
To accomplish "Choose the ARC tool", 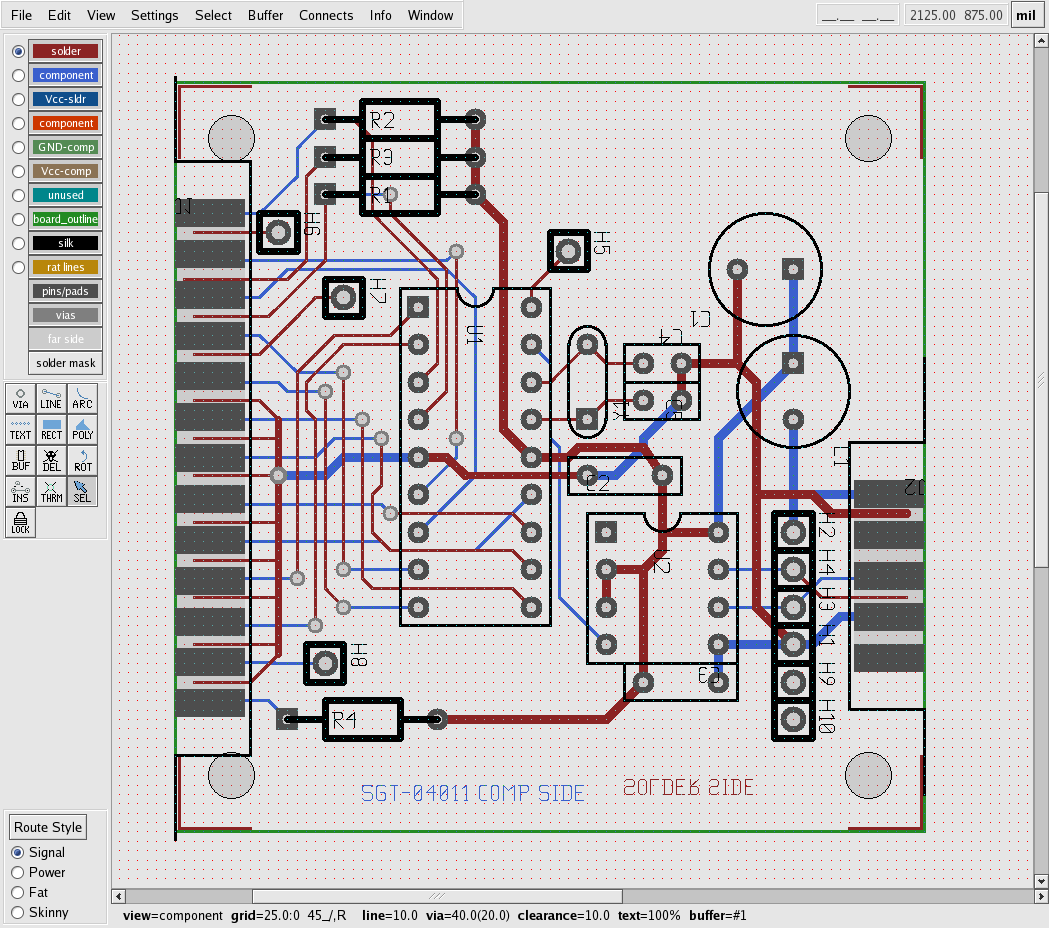I will pos(82,399).
